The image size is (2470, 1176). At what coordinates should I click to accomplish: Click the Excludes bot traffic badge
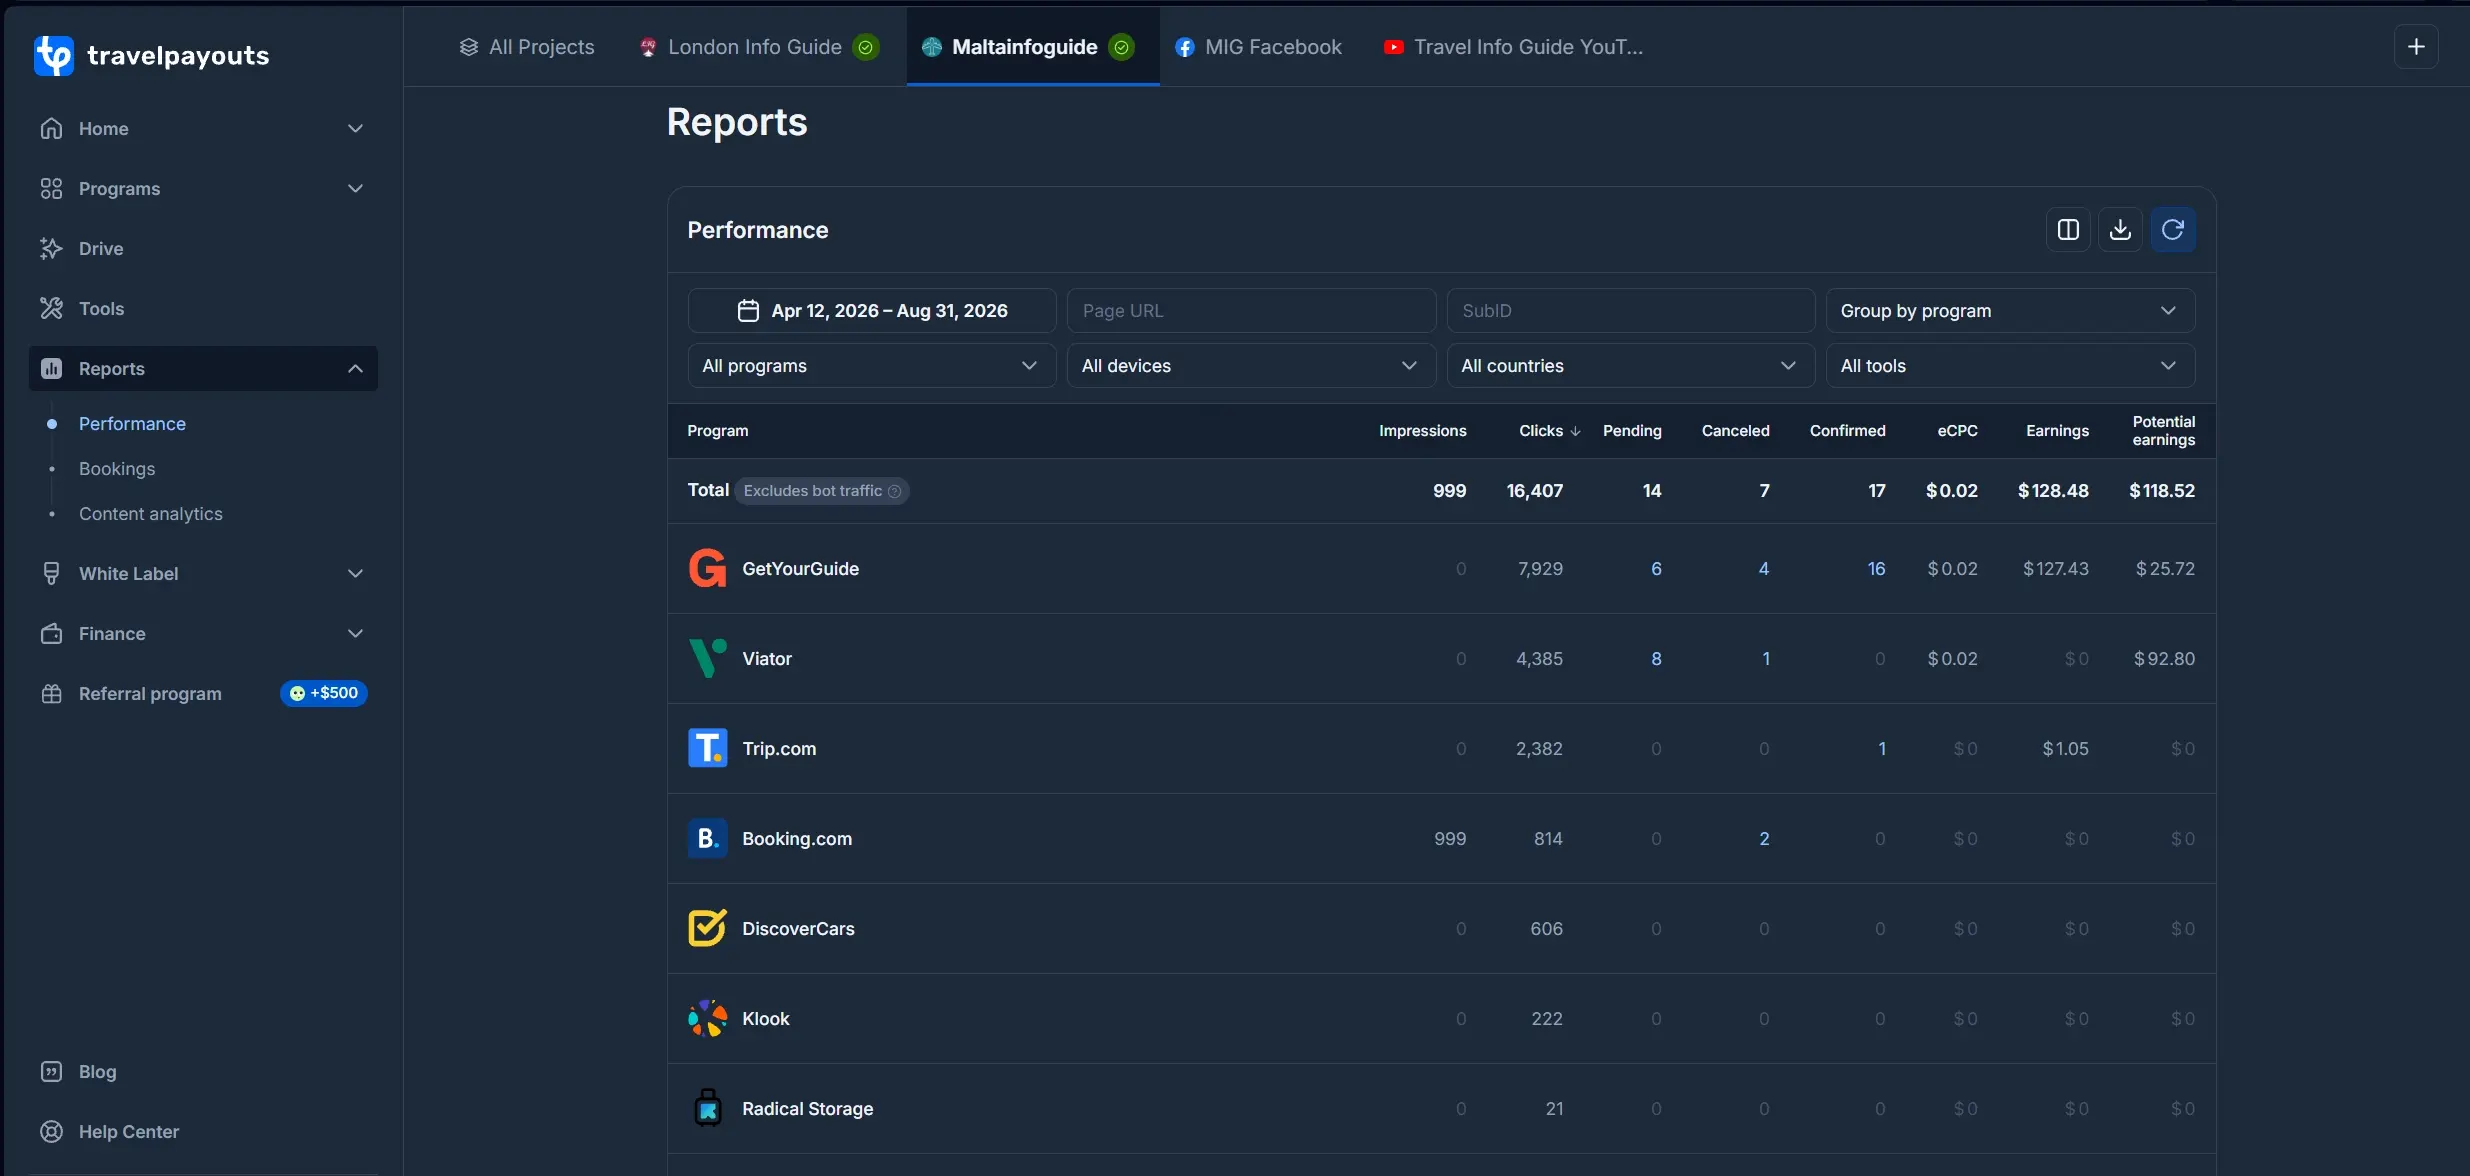tap(822, 491)
